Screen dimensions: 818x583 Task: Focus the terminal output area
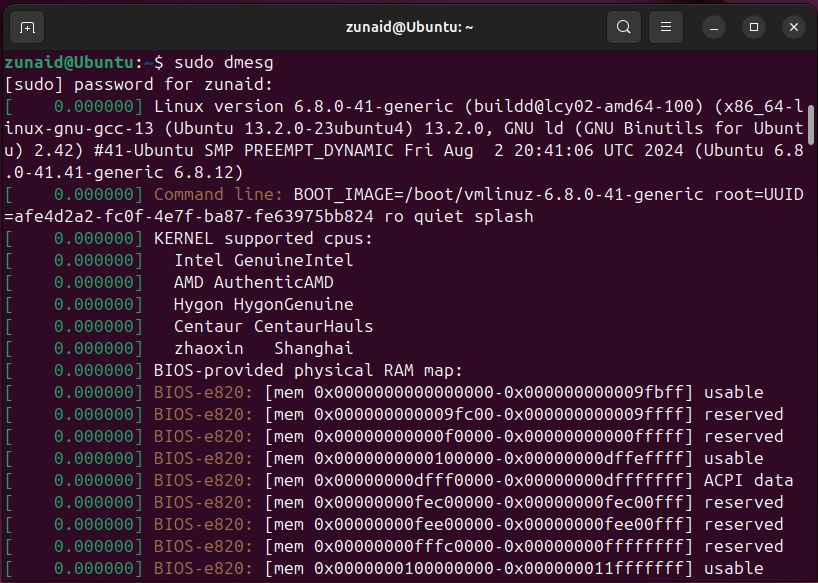point(400,350)
